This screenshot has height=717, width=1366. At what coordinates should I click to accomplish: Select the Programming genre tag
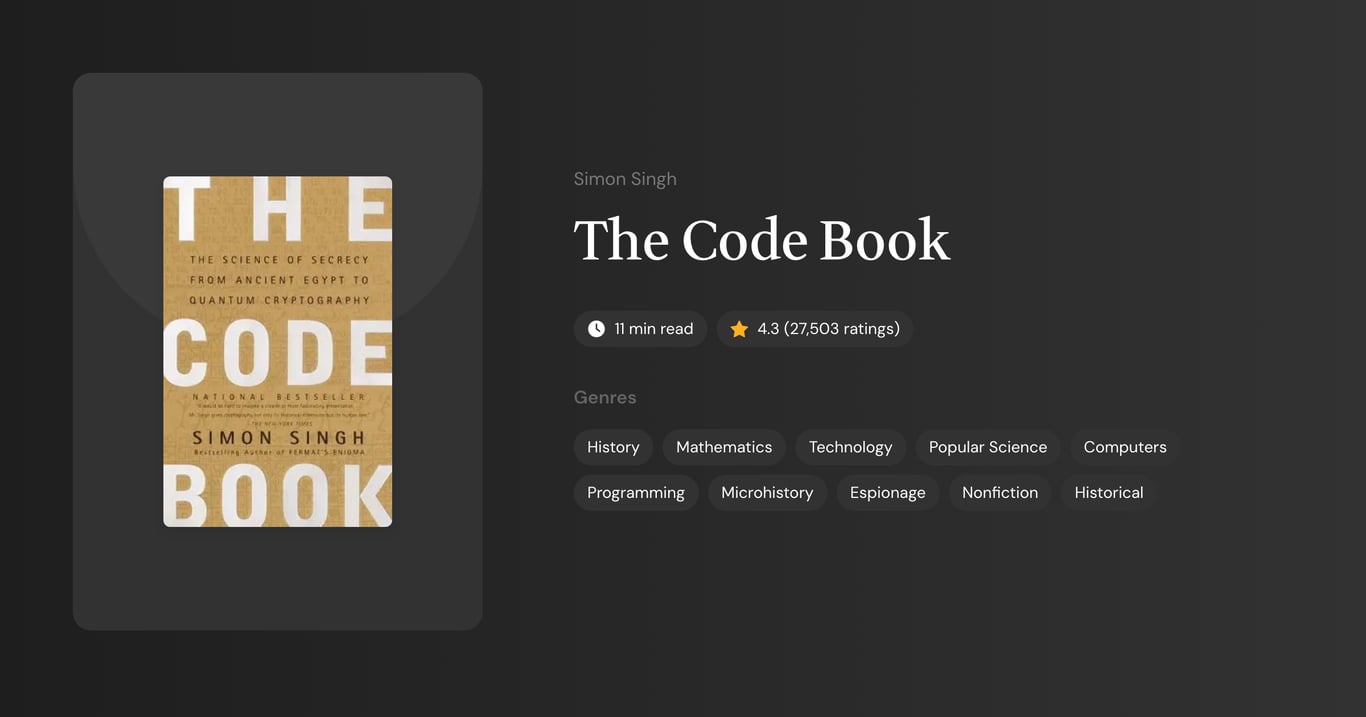click(x=635, y=493)
